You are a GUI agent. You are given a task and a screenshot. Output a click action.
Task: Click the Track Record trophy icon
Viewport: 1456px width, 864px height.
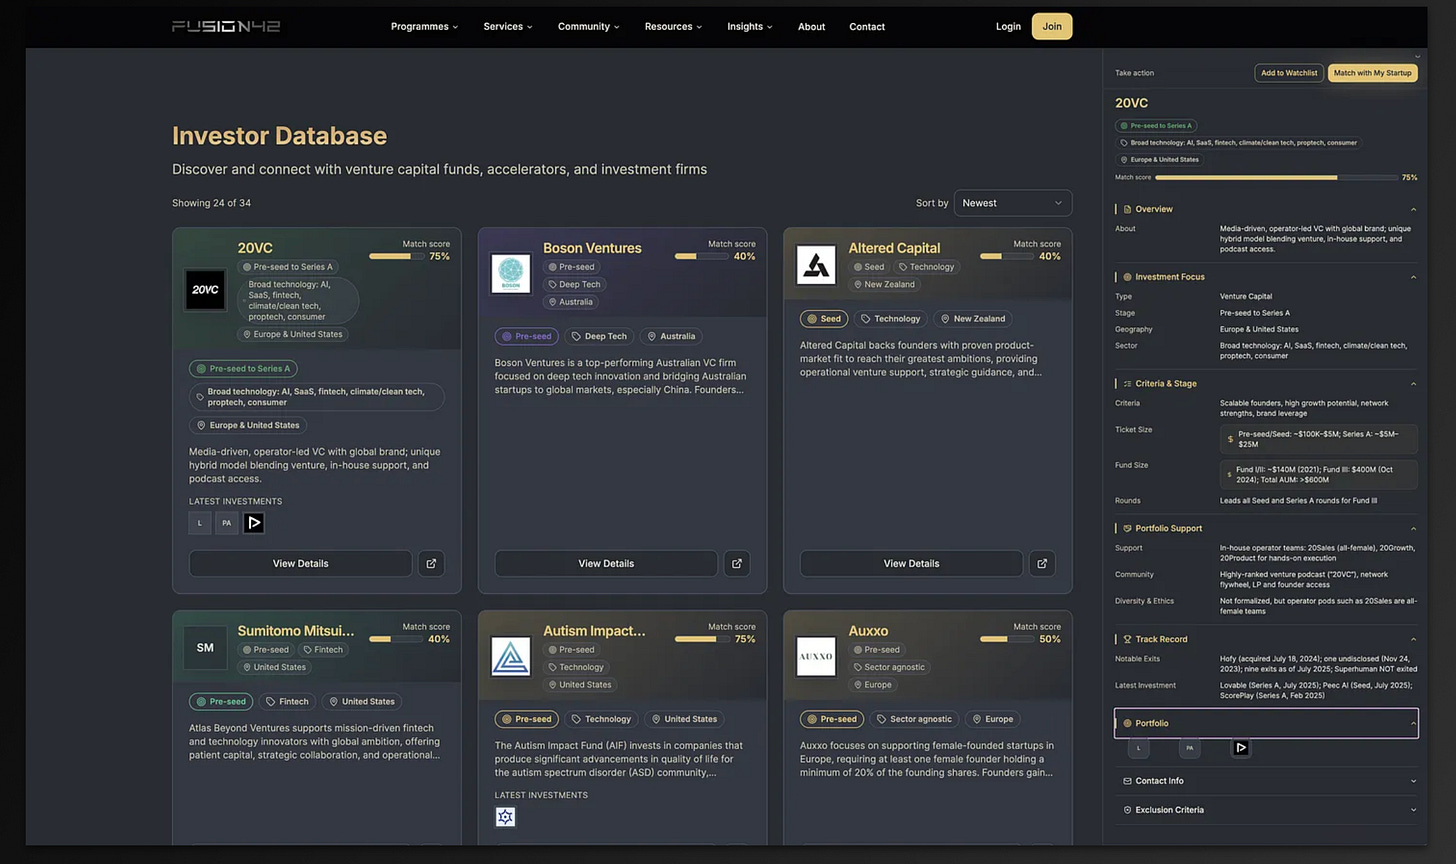1127,639
